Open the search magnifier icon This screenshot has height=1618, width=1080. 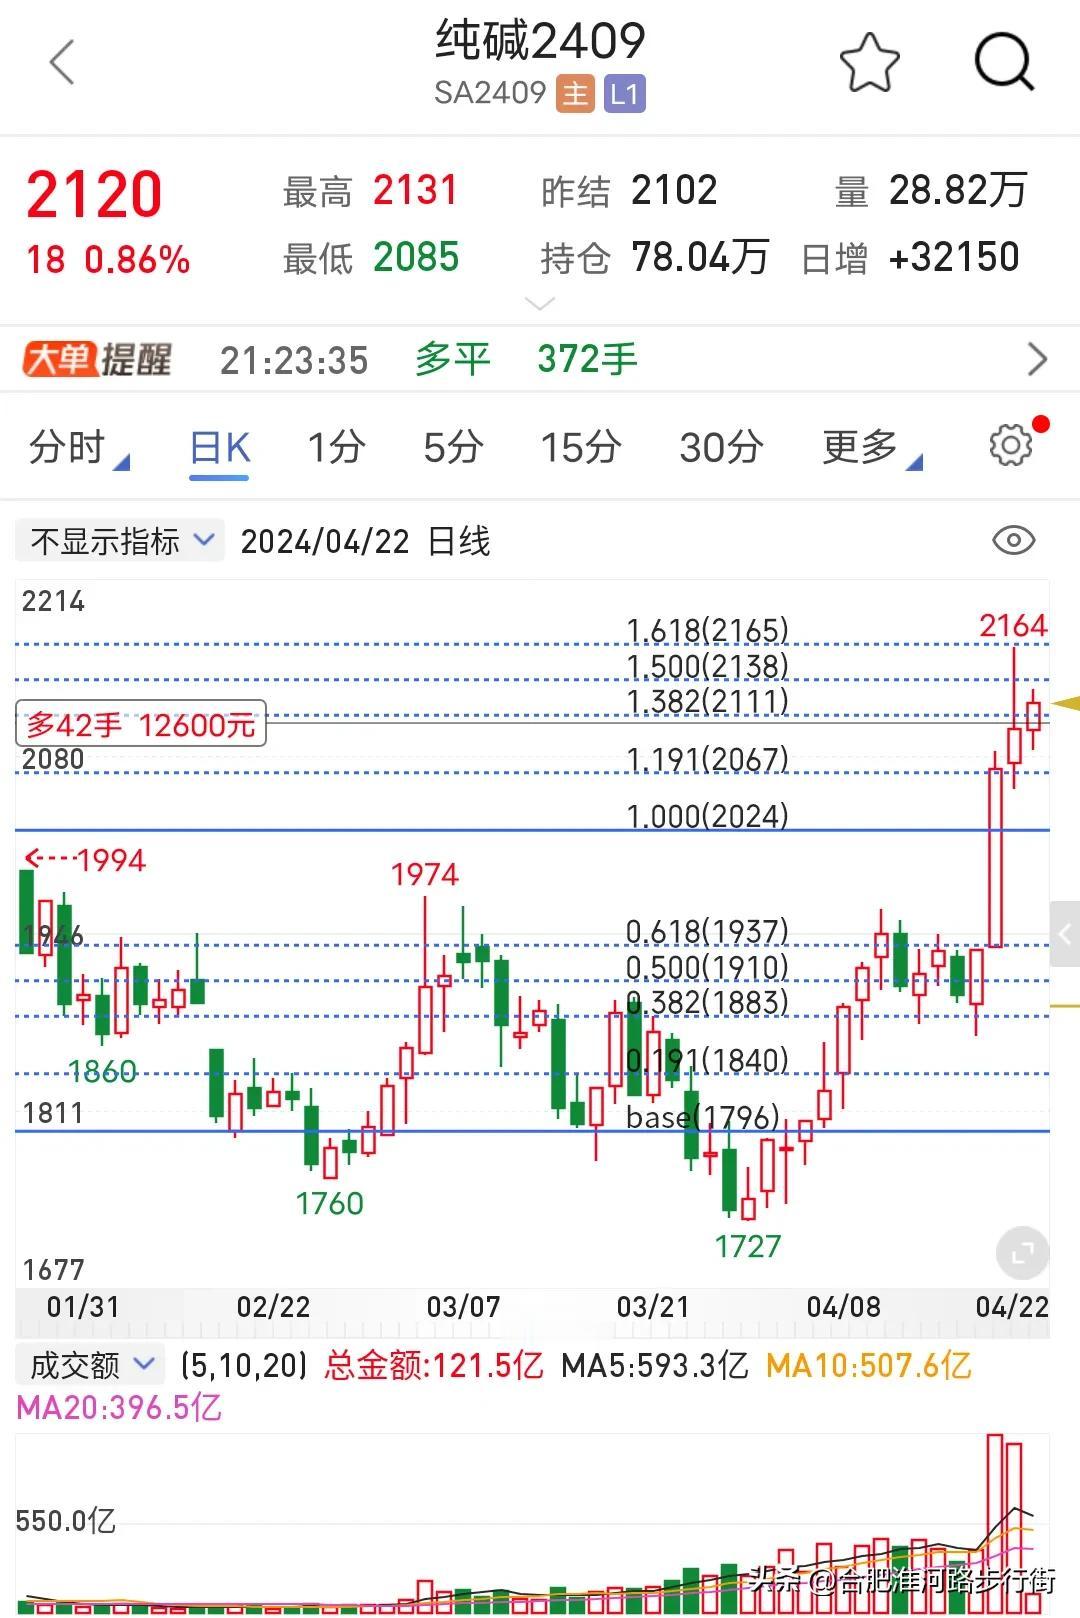click(1004, 62)
